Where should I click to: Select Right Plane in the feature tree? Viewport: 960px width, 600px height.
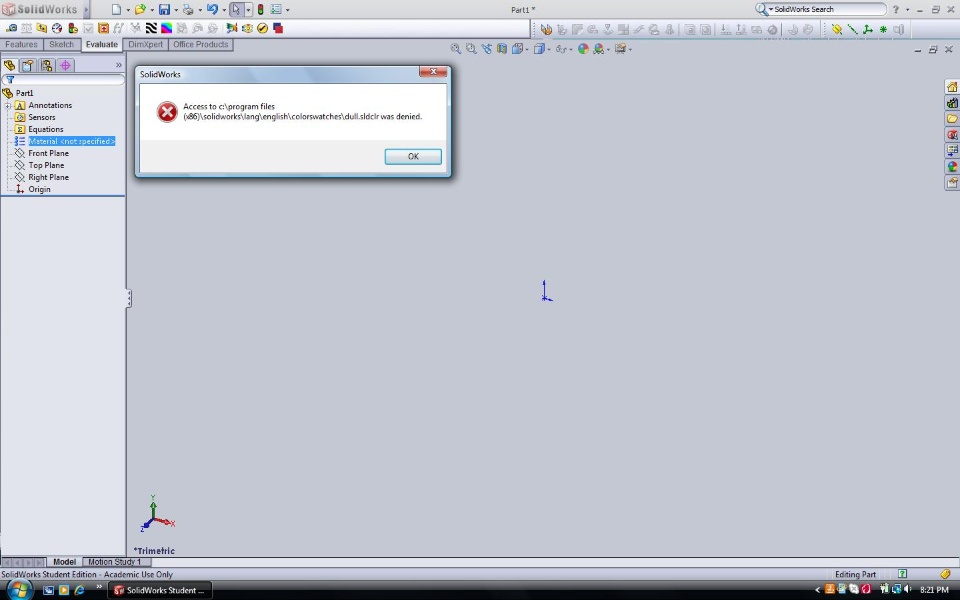point(48,177)
